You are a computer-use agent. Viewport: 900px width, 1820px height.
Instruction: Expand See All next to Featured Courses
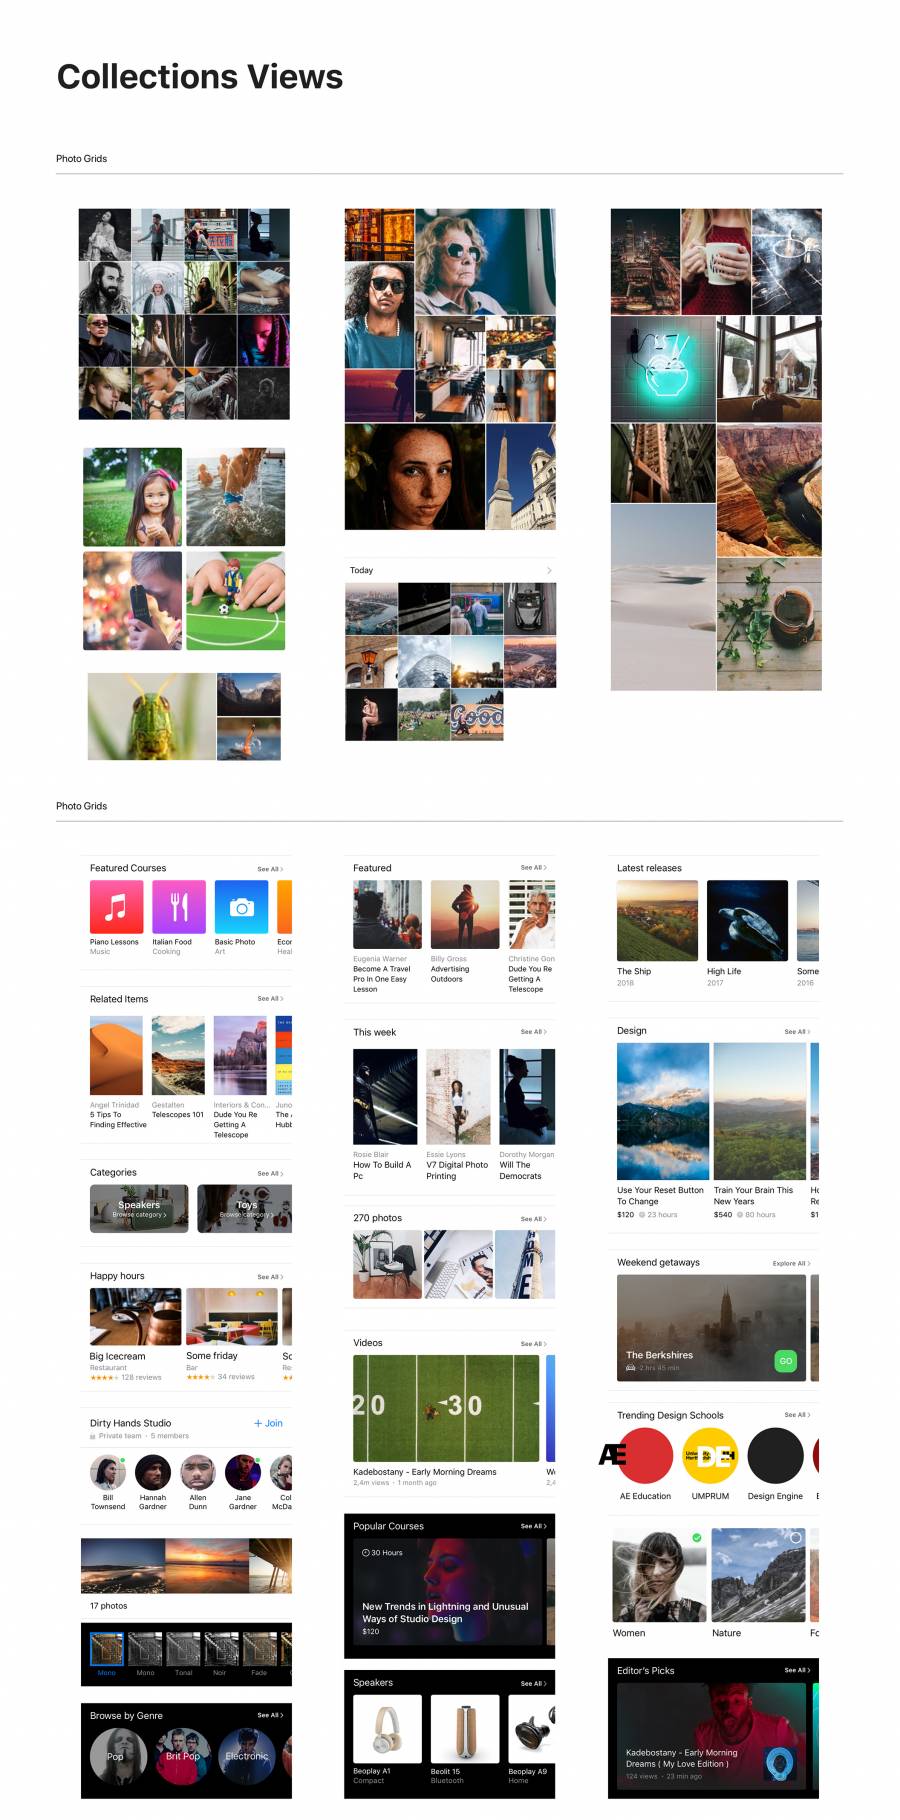coord(270,869)
